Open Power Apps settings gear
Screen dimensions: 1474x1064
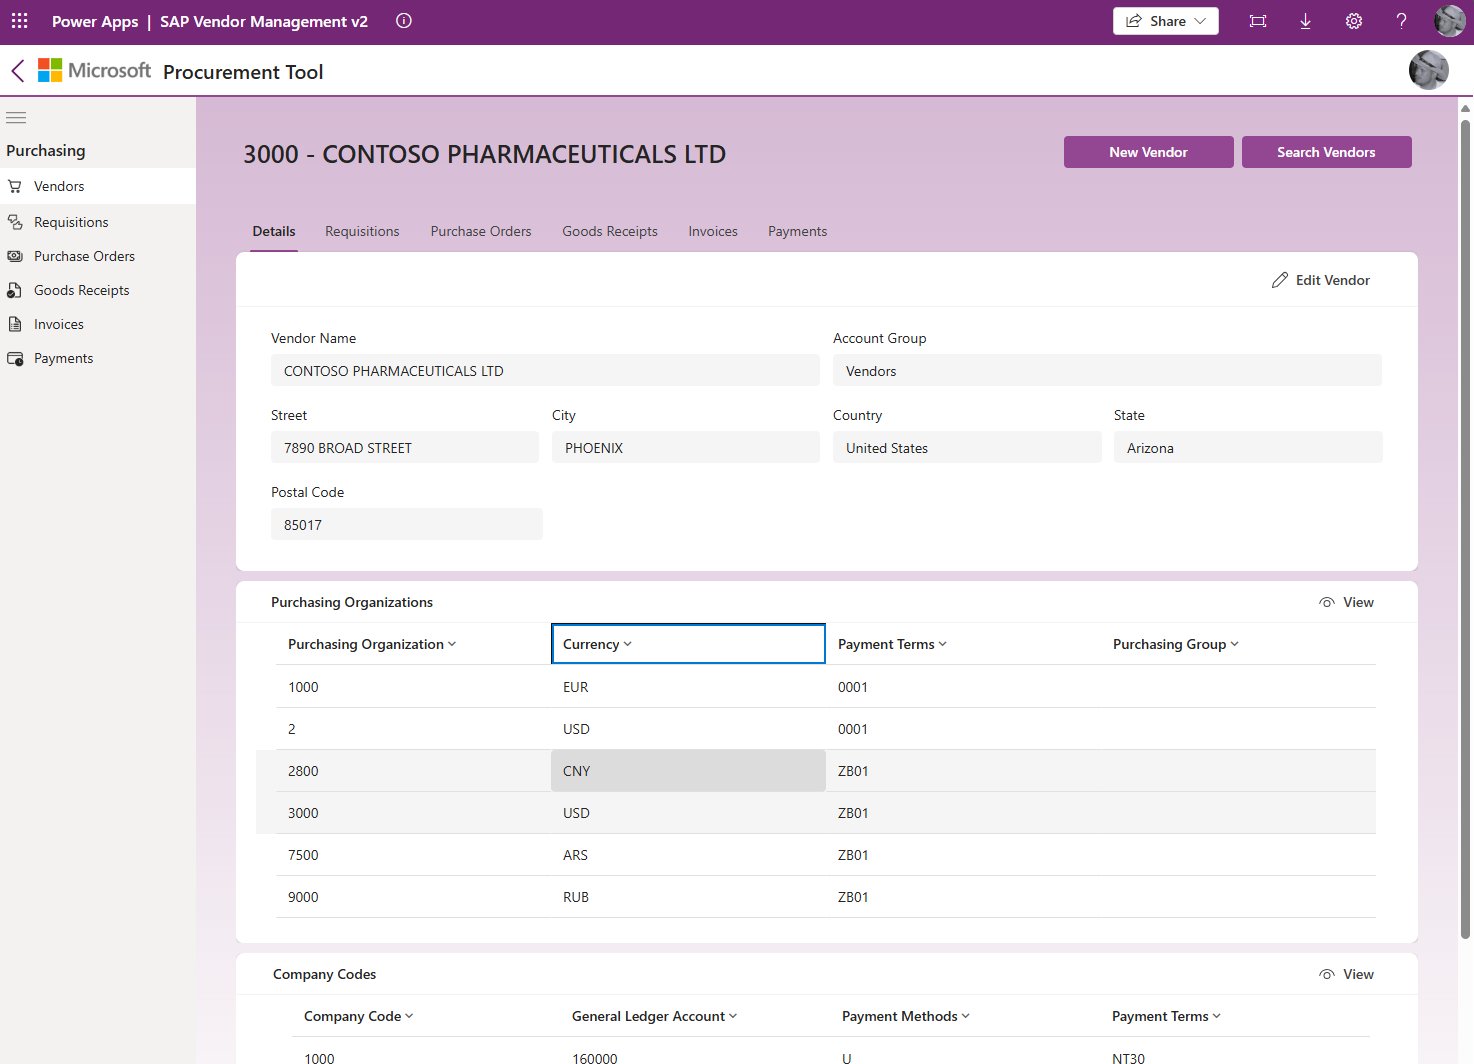pos(1353,20)
